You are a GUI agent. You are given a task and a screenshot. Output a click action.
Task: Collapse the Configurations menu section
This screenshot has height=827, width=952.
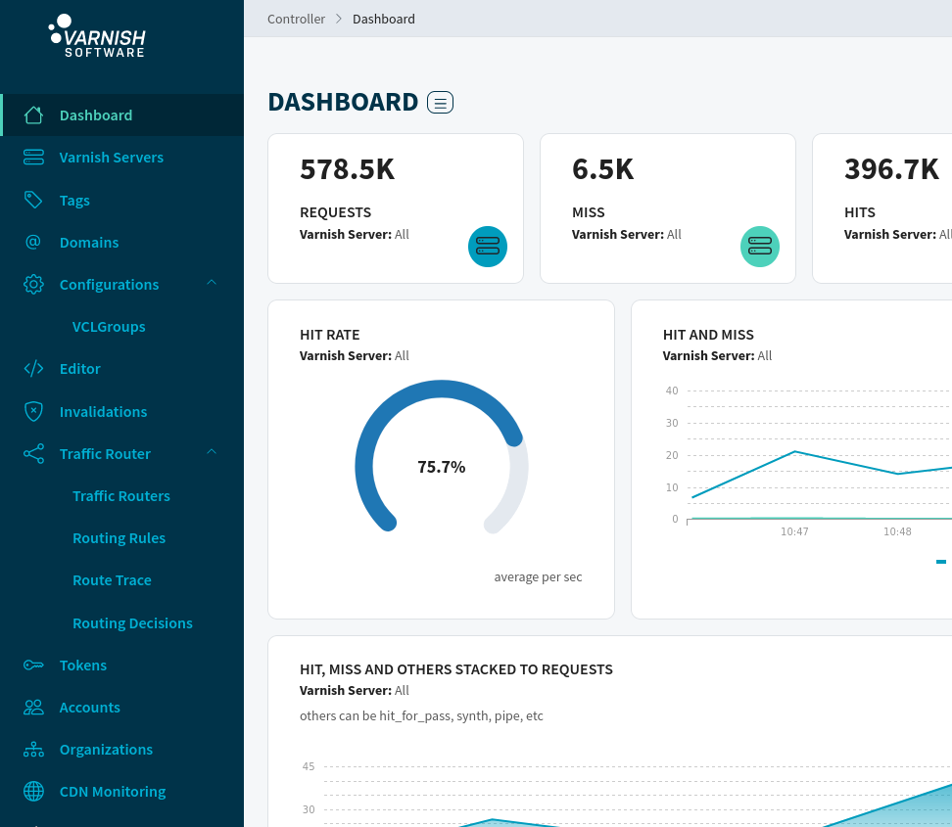(x=211, y=284)
